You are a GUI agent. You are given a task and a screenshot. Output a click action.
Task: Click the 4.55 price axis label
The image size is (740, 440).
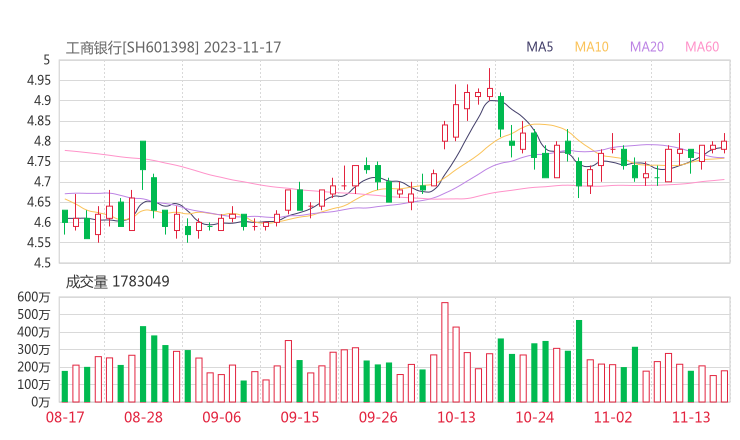[x=39, y=243]
